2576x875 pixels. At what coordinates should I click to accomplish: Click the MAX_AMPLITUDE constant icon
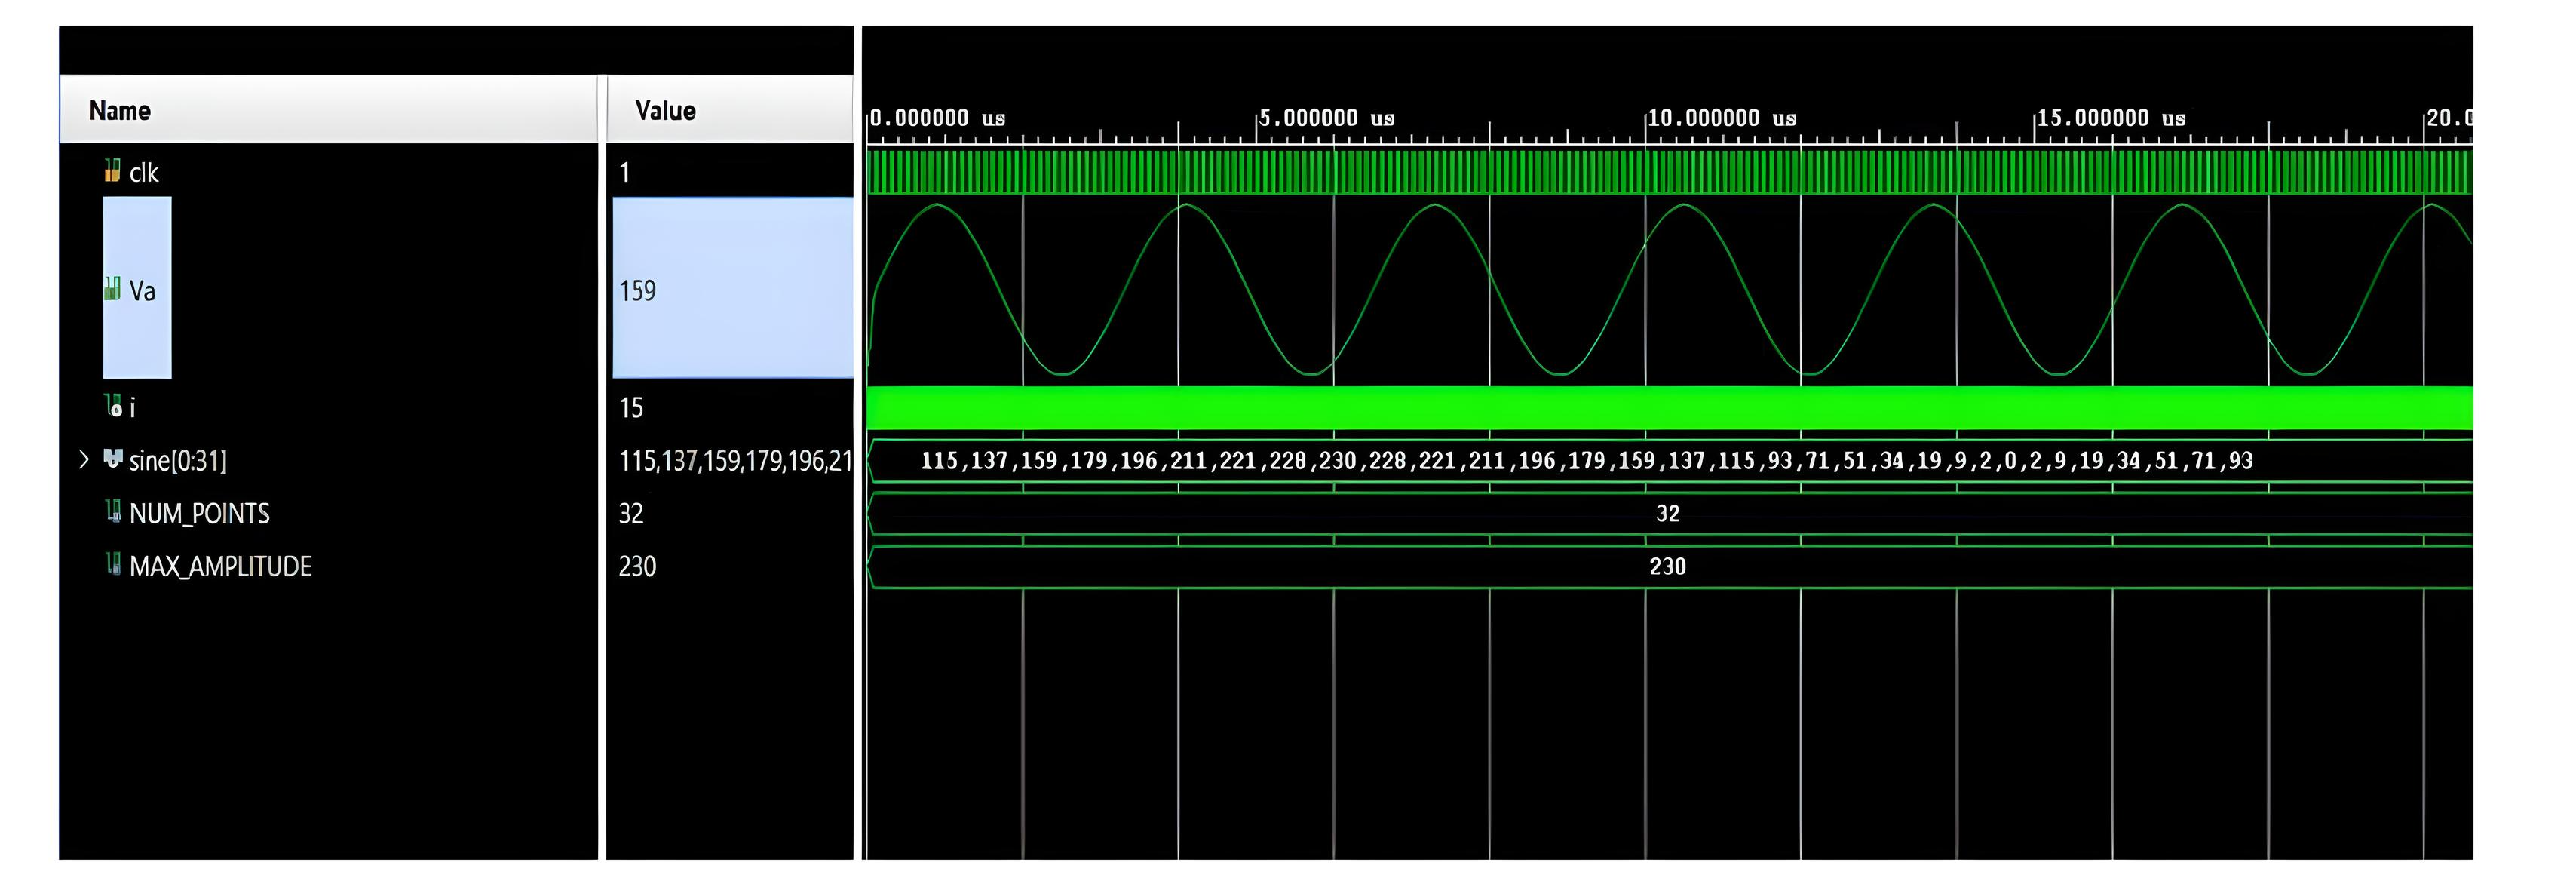click(113, 566)
